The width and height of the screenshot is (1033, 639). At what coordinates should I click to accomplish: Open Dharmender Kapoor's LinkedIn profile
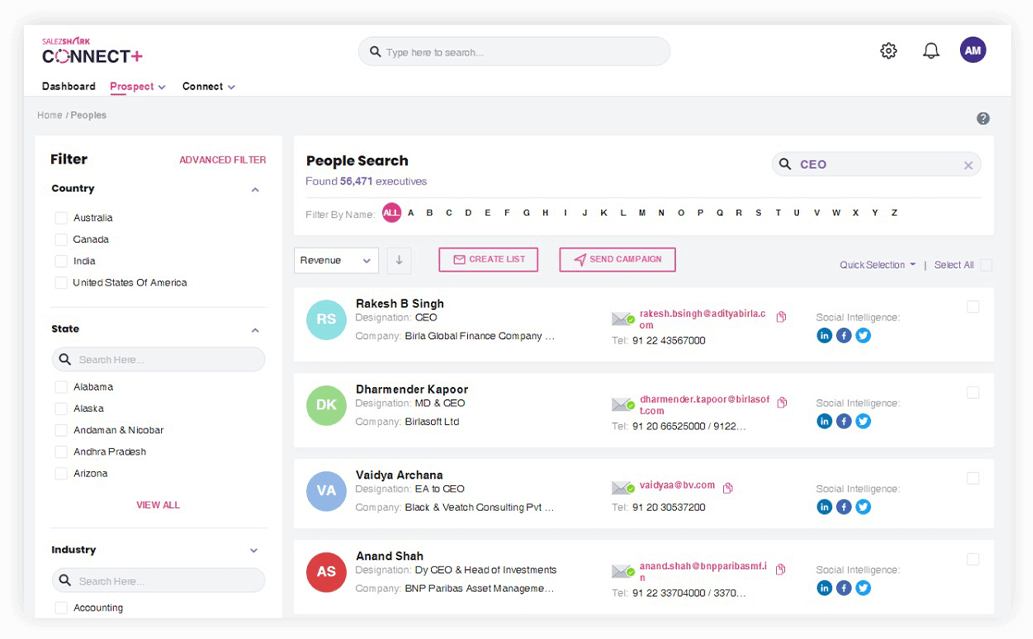point(824,421)
